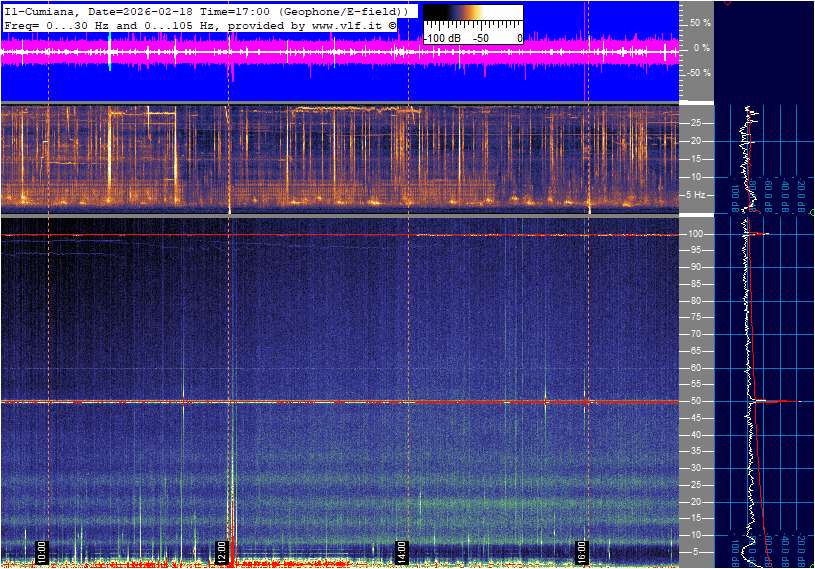Image resolution: width=815 pixels, height=569 pixels.
Task: Click the 10:00 time marker label
Action: (x=41, y=551)
